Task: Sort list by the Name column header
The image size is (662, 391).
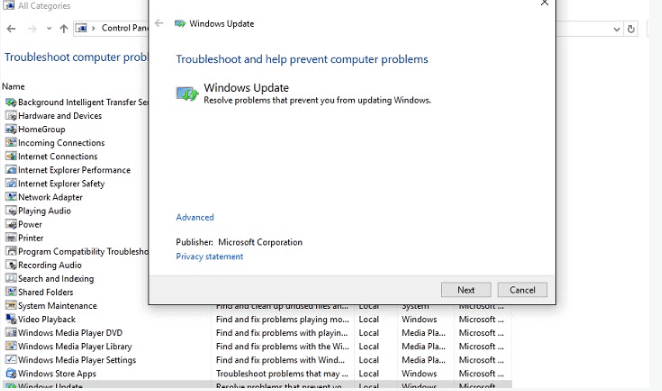Action: pos(14,87)
